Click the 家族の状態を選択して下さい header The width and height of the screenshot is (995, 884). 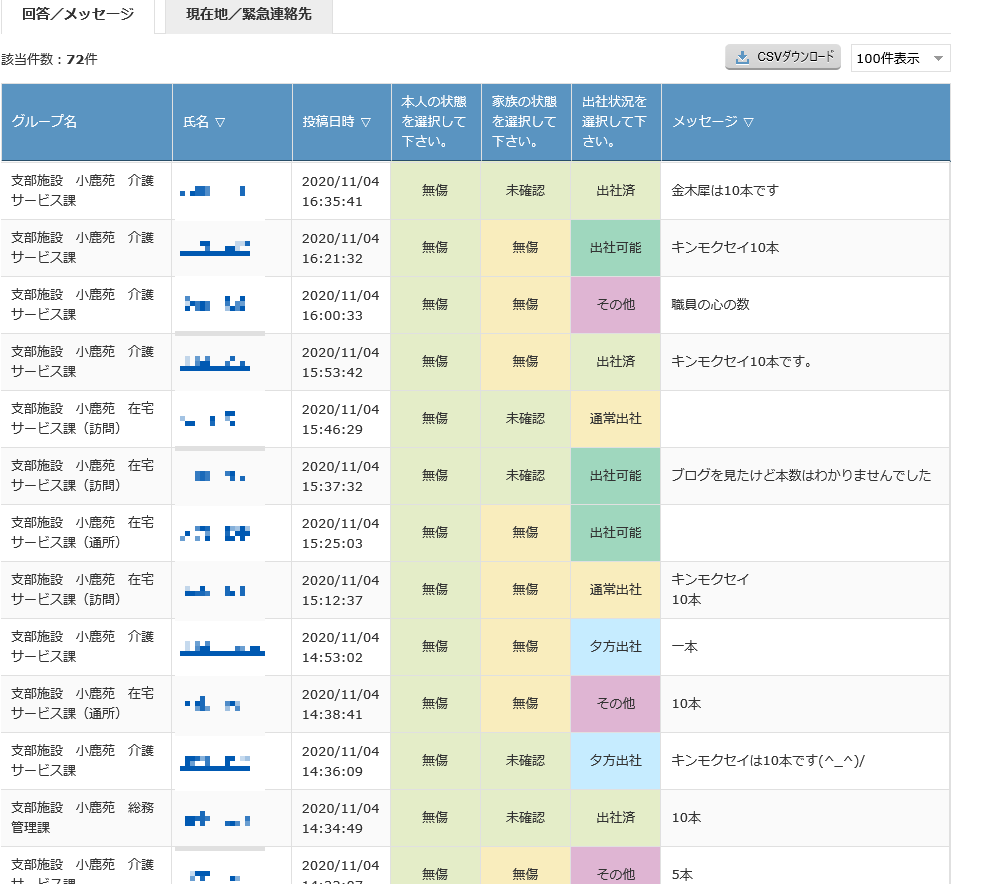pos(526,122)
